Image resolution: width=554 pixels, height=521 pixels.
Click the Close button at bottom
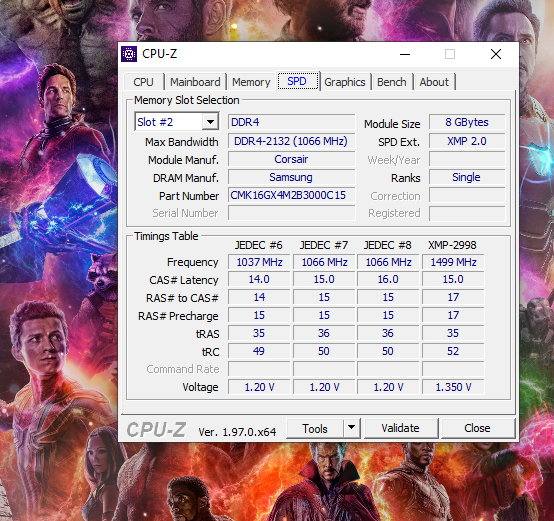click(477, 428)
